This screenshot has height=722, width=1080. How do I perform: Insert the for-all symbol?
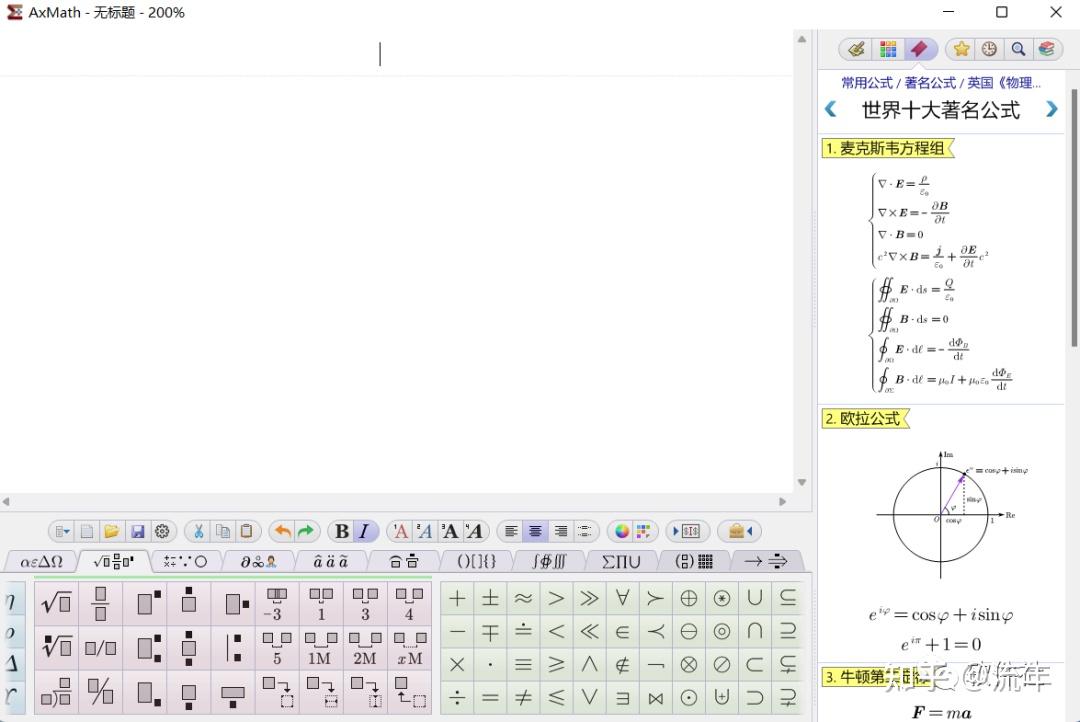click(622, 598)
